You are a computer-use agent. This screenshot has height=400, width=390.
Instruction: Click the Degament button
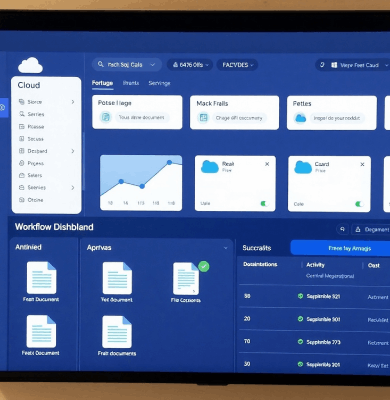tap(371, 230)
